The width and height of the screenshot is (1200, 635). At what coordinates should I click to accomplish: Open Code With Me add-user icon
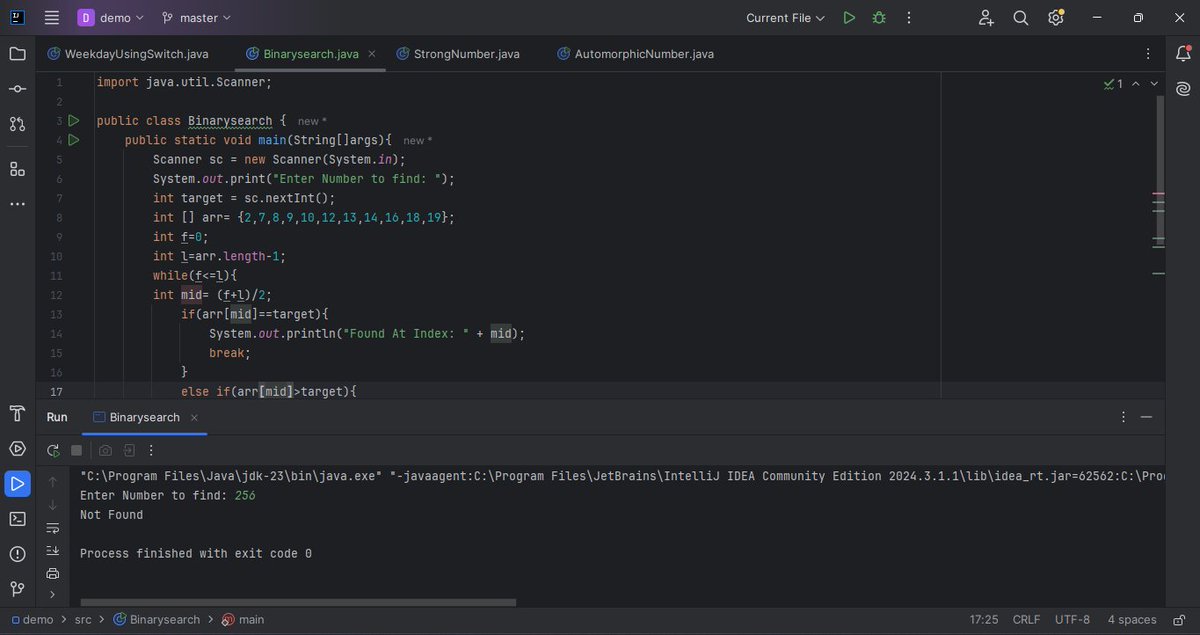point(987,18)
